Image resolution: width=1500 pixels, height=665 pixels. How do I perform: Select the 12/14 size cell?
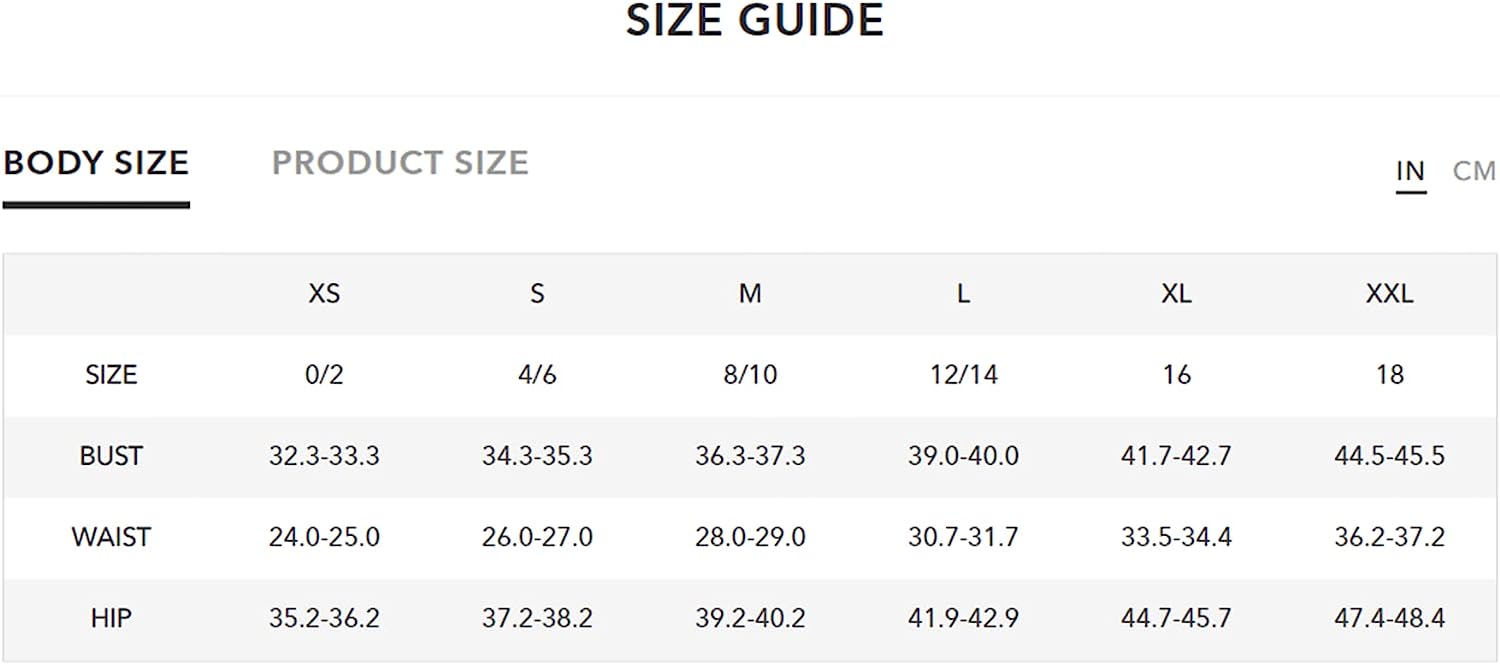coord(963,375)
